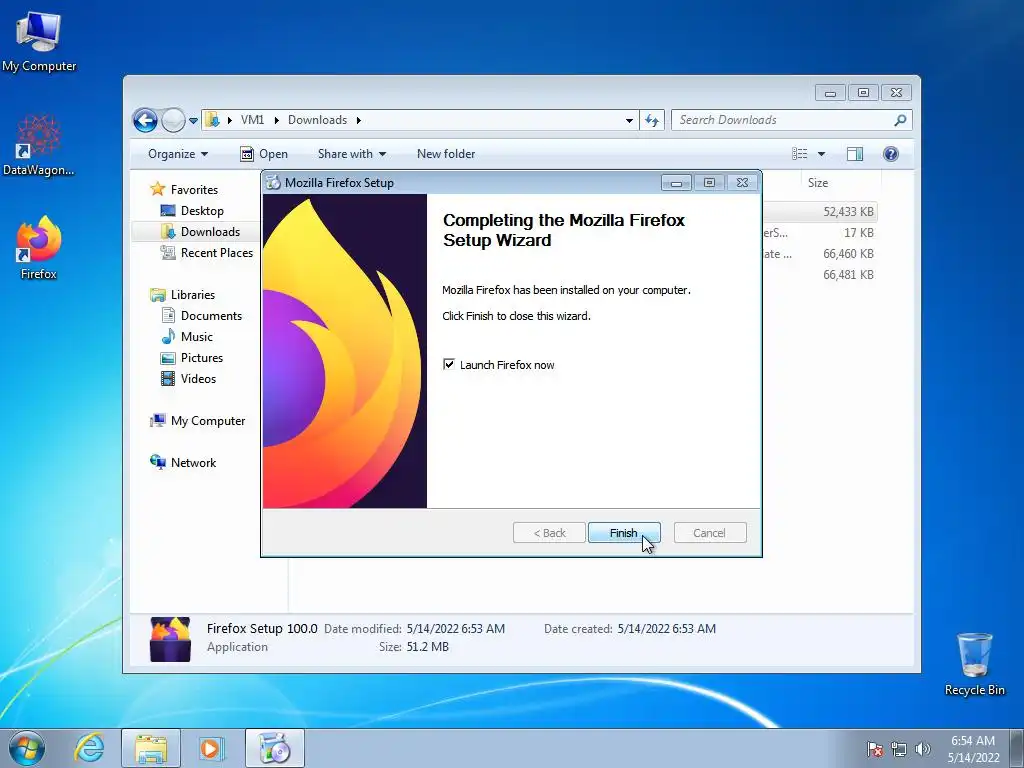Open the Windows Start menu orb

pos(27,748)
